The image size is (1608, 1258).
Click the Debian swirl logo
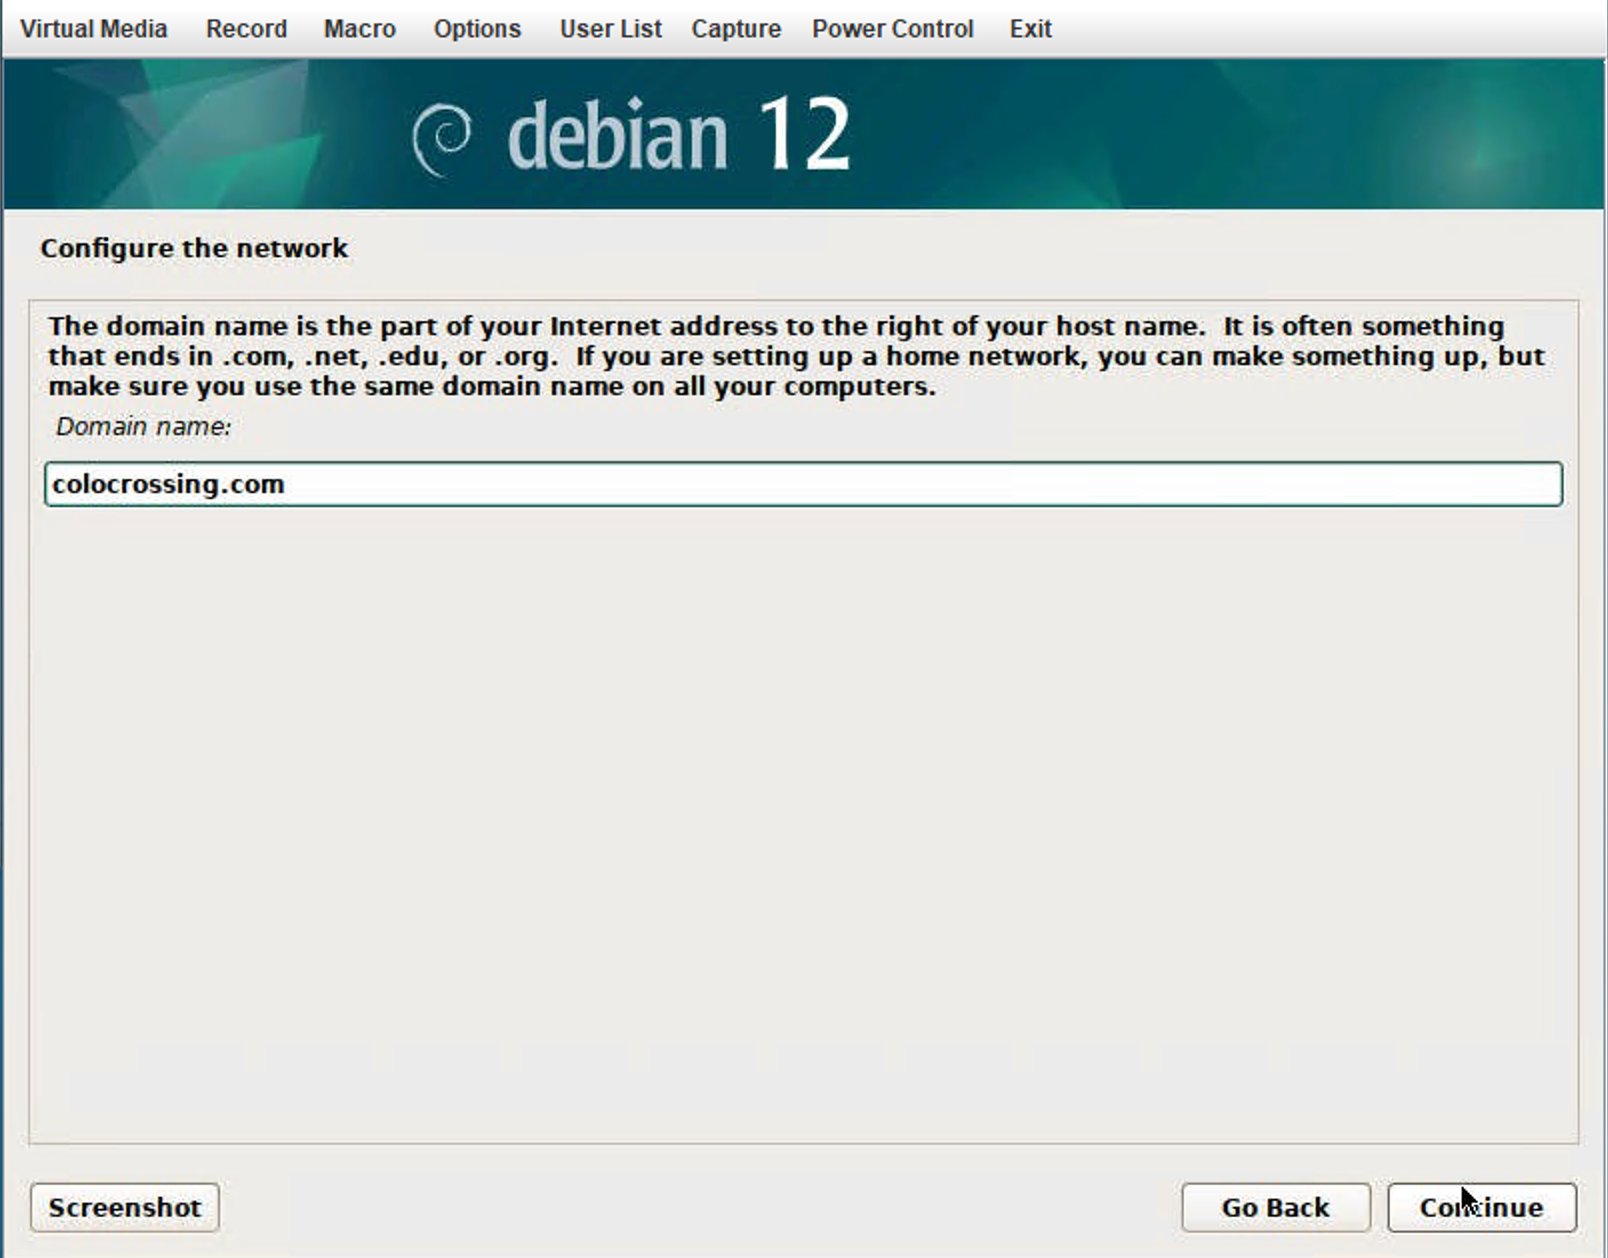tap(442, 138)
